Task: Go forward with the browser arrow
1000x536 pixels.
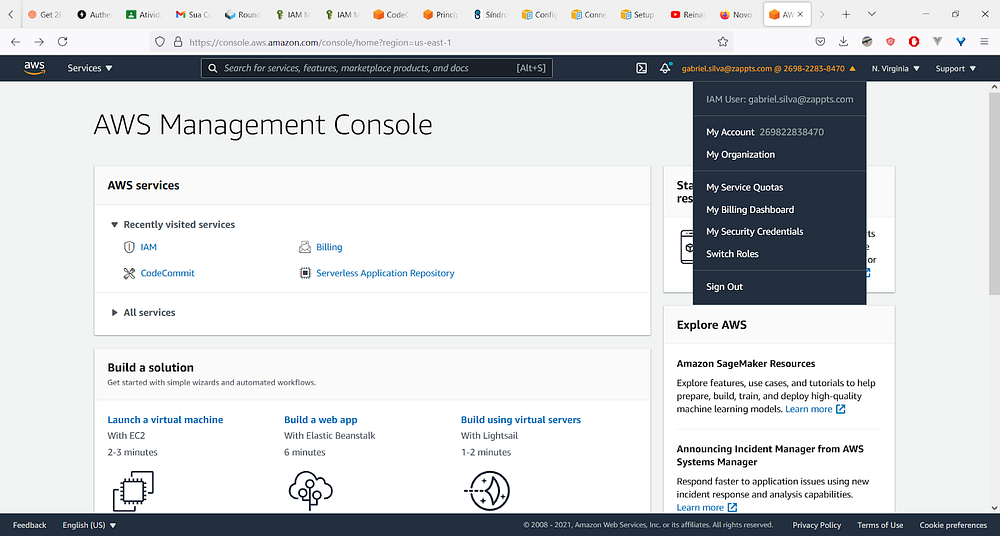Action: coord(39,41)
